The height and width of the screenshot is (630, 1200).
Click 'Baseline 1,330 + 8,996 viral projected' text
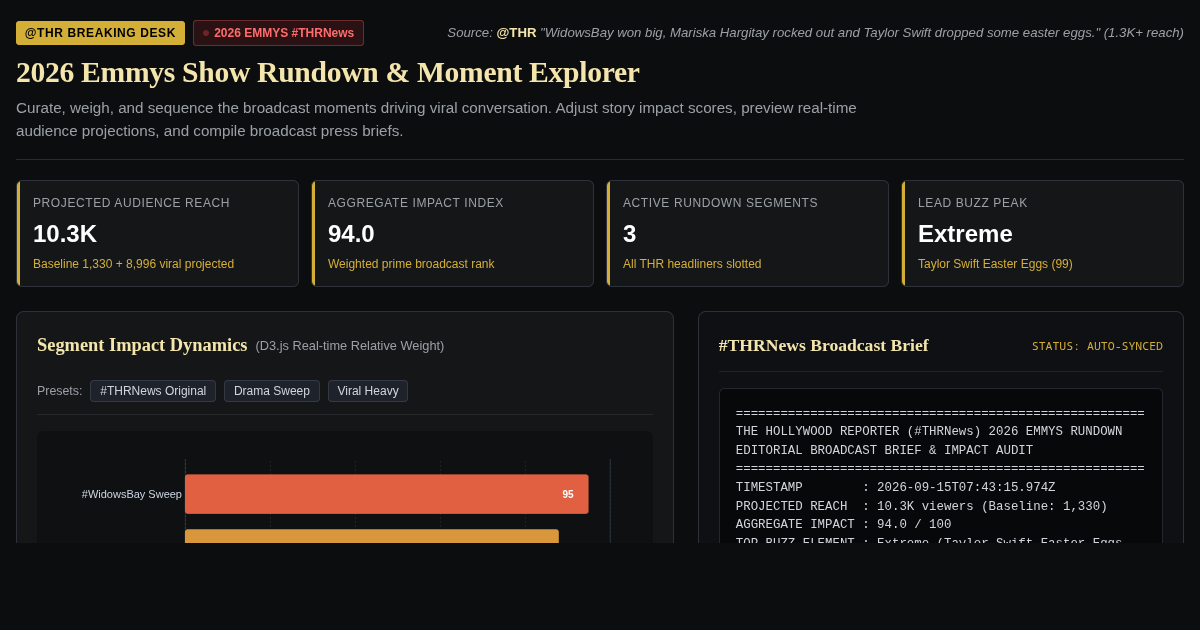coord(133,264)
